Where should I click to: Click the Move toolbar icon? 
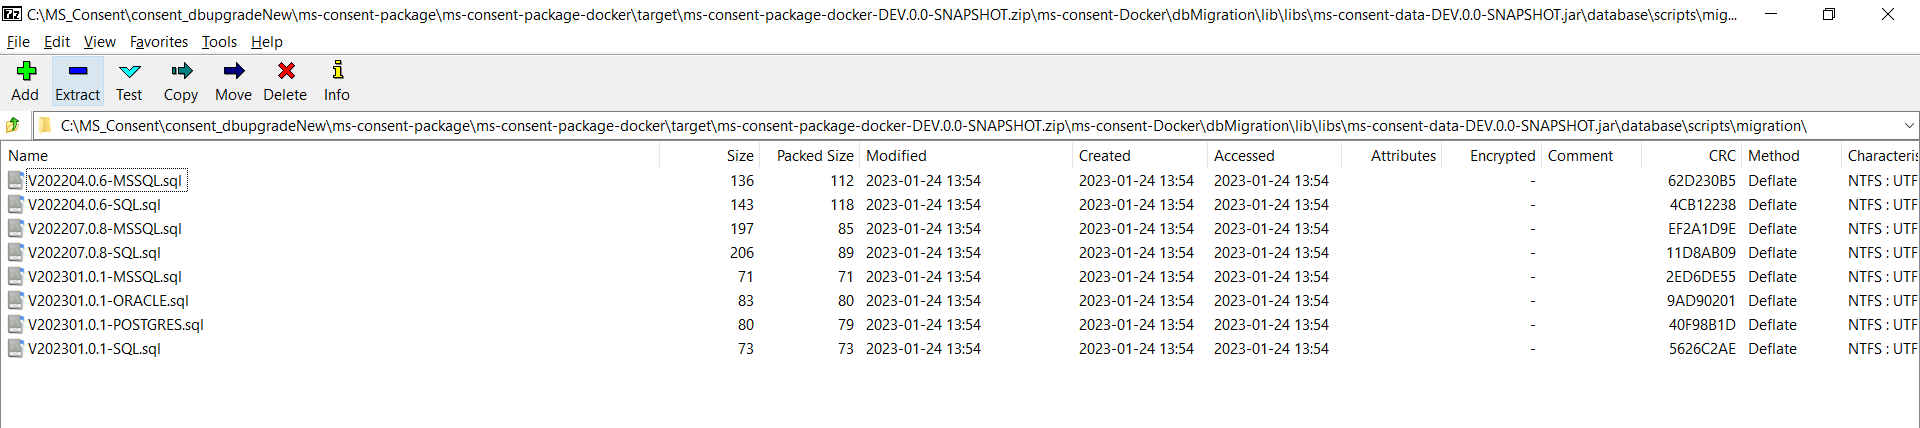pyautogui.click(x=233, y=71)
